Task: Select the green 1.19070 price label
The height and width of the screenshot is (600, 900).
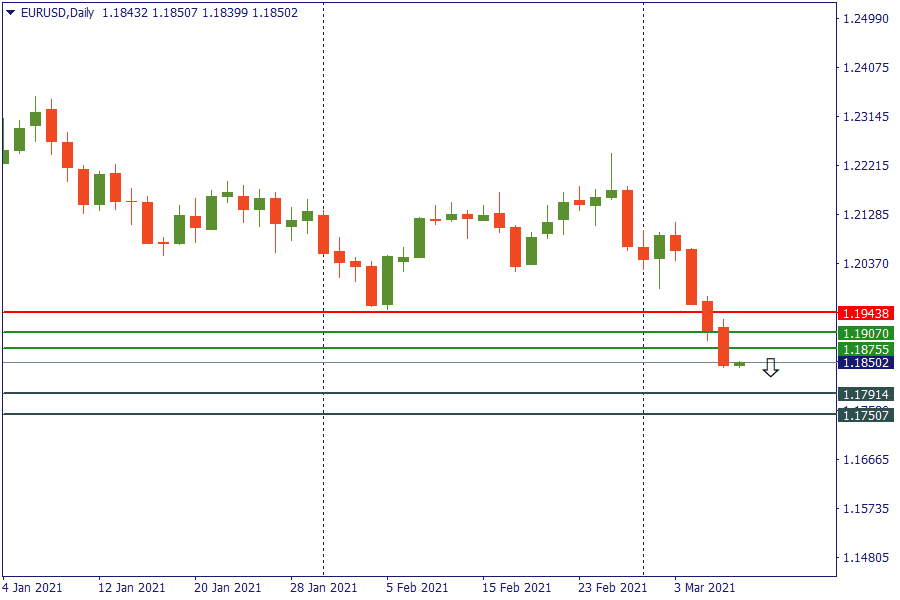Action: (866, 334)
